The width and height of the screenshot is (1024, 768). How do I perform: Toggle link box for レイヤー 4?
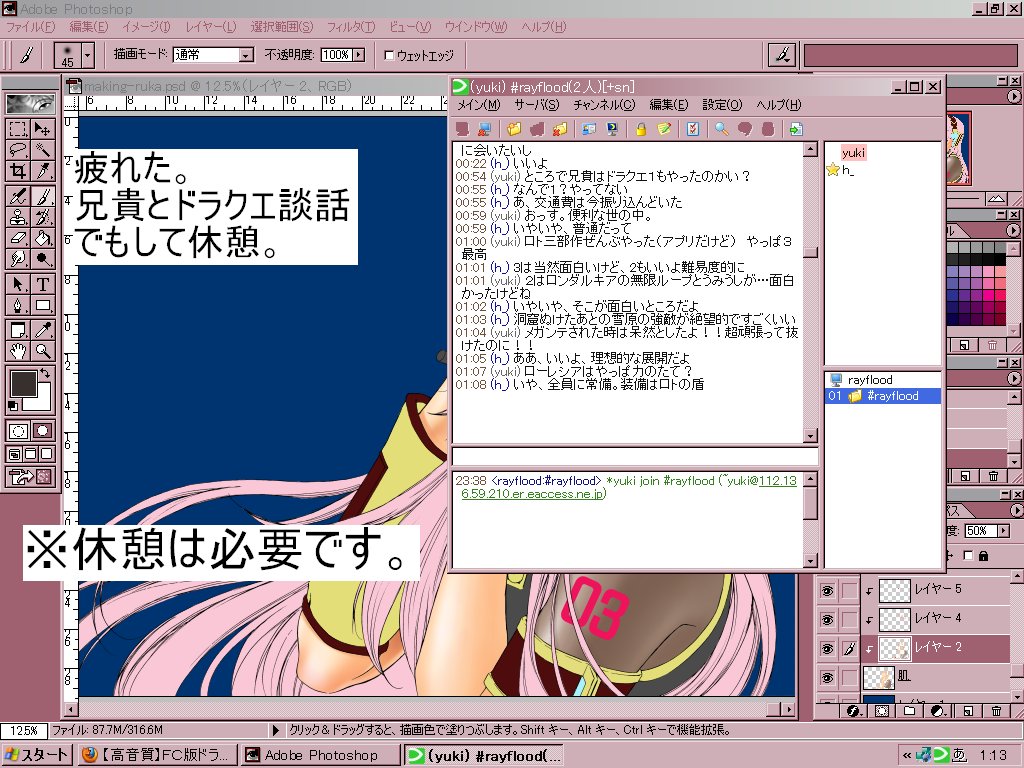click(x=849, y=619)
